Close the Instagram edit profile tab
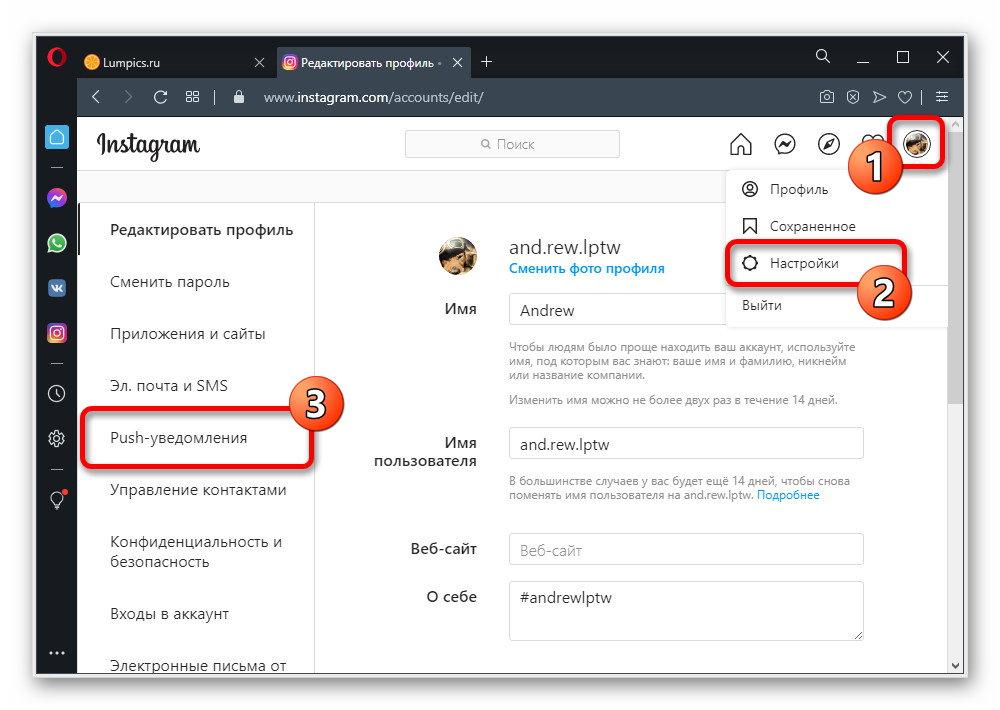 coord(457,63)
